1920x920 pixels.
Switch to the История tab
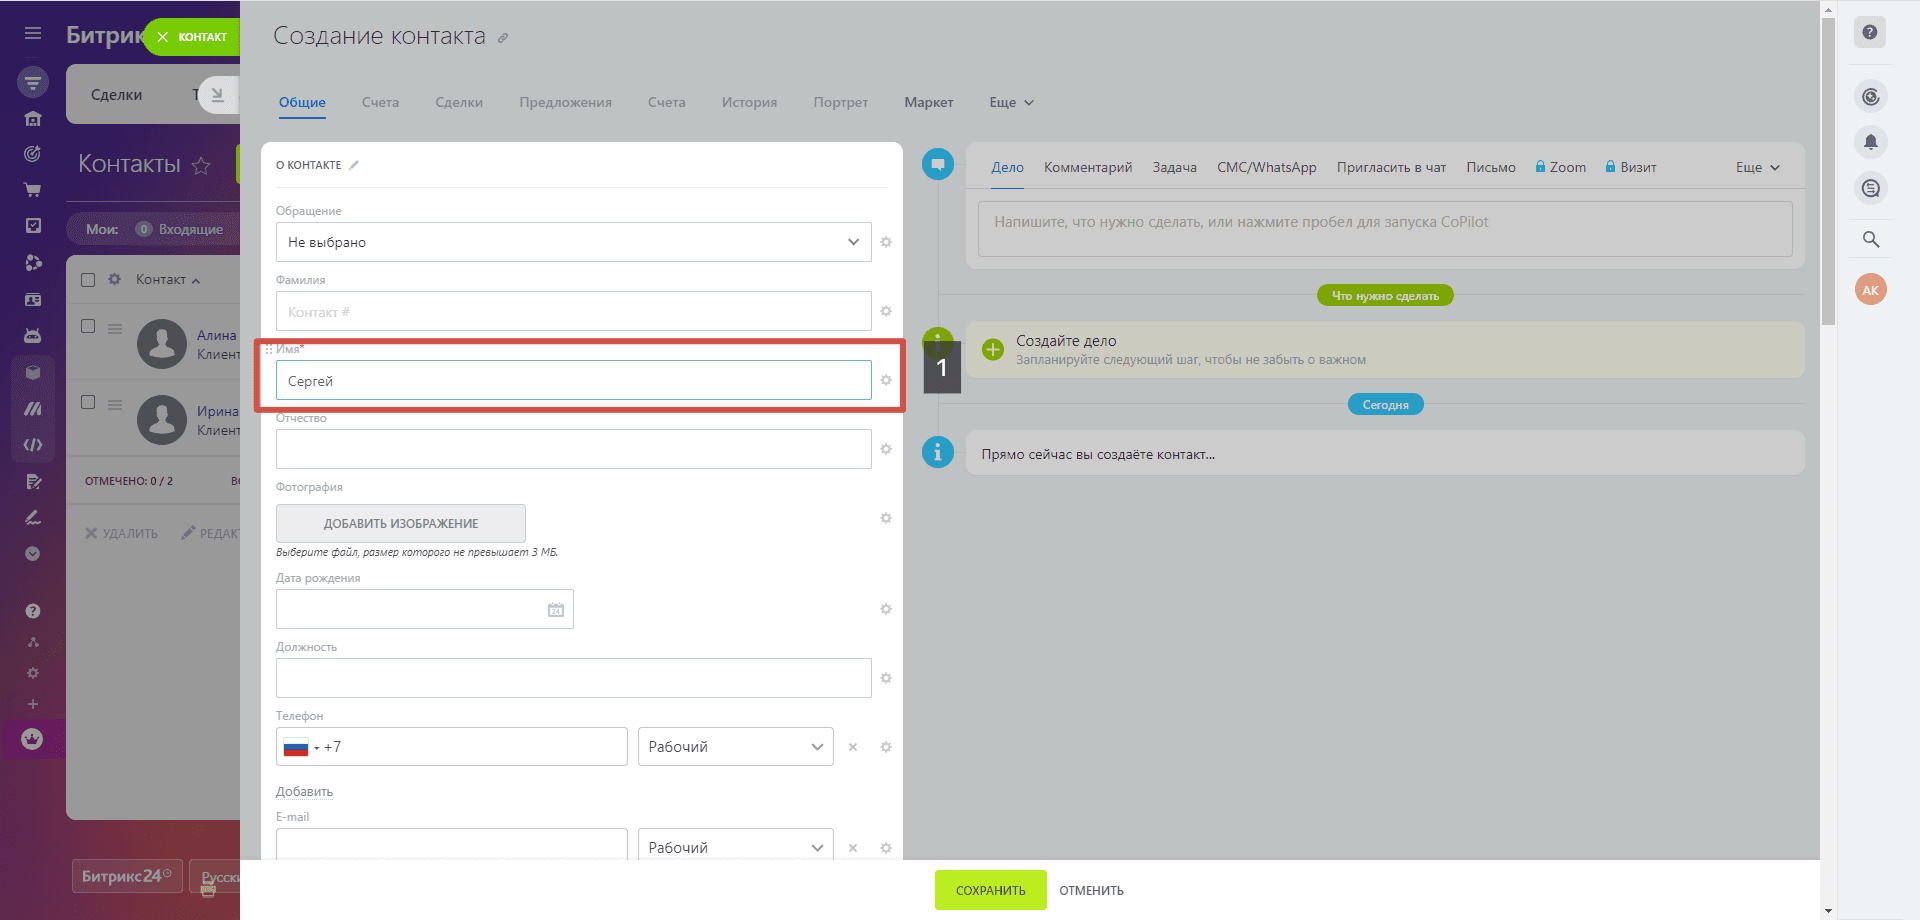pos(749,102)
